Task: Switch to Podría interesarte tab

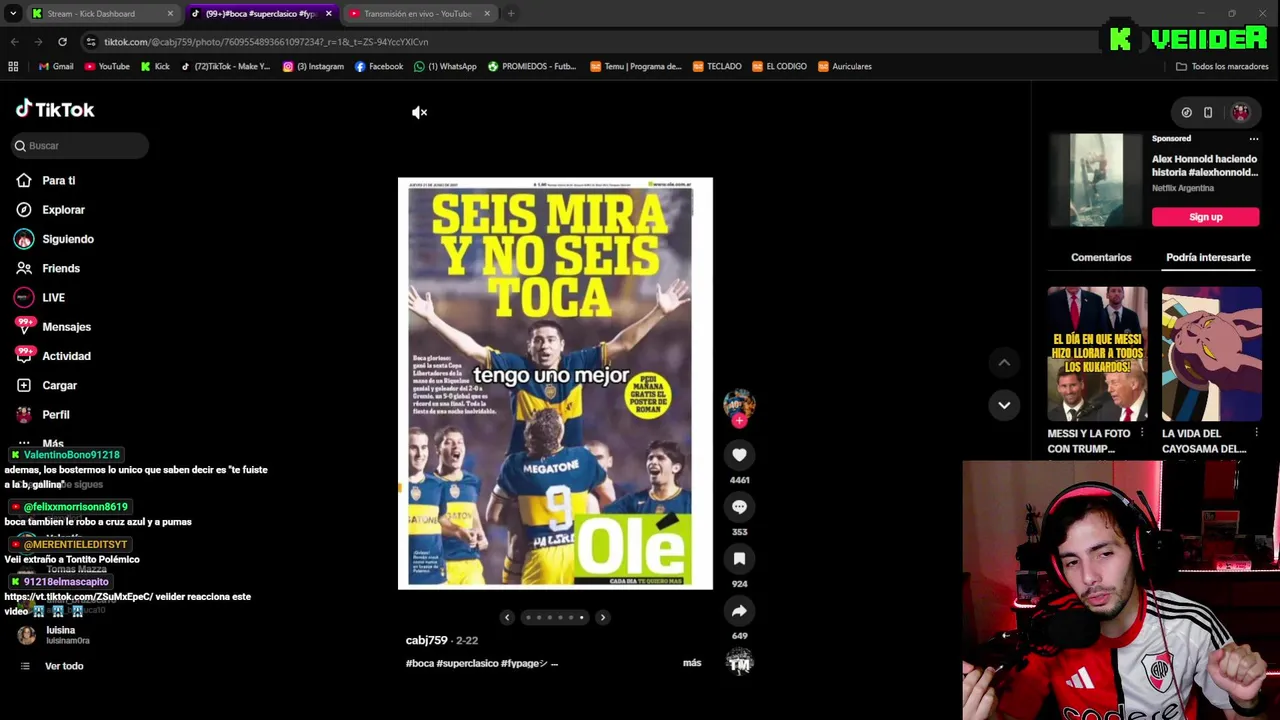Action: 1208,257
